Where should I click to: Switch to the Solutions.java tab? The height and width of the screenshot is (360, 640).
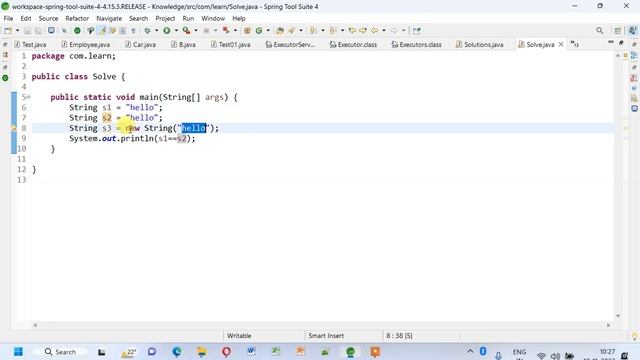480,44
